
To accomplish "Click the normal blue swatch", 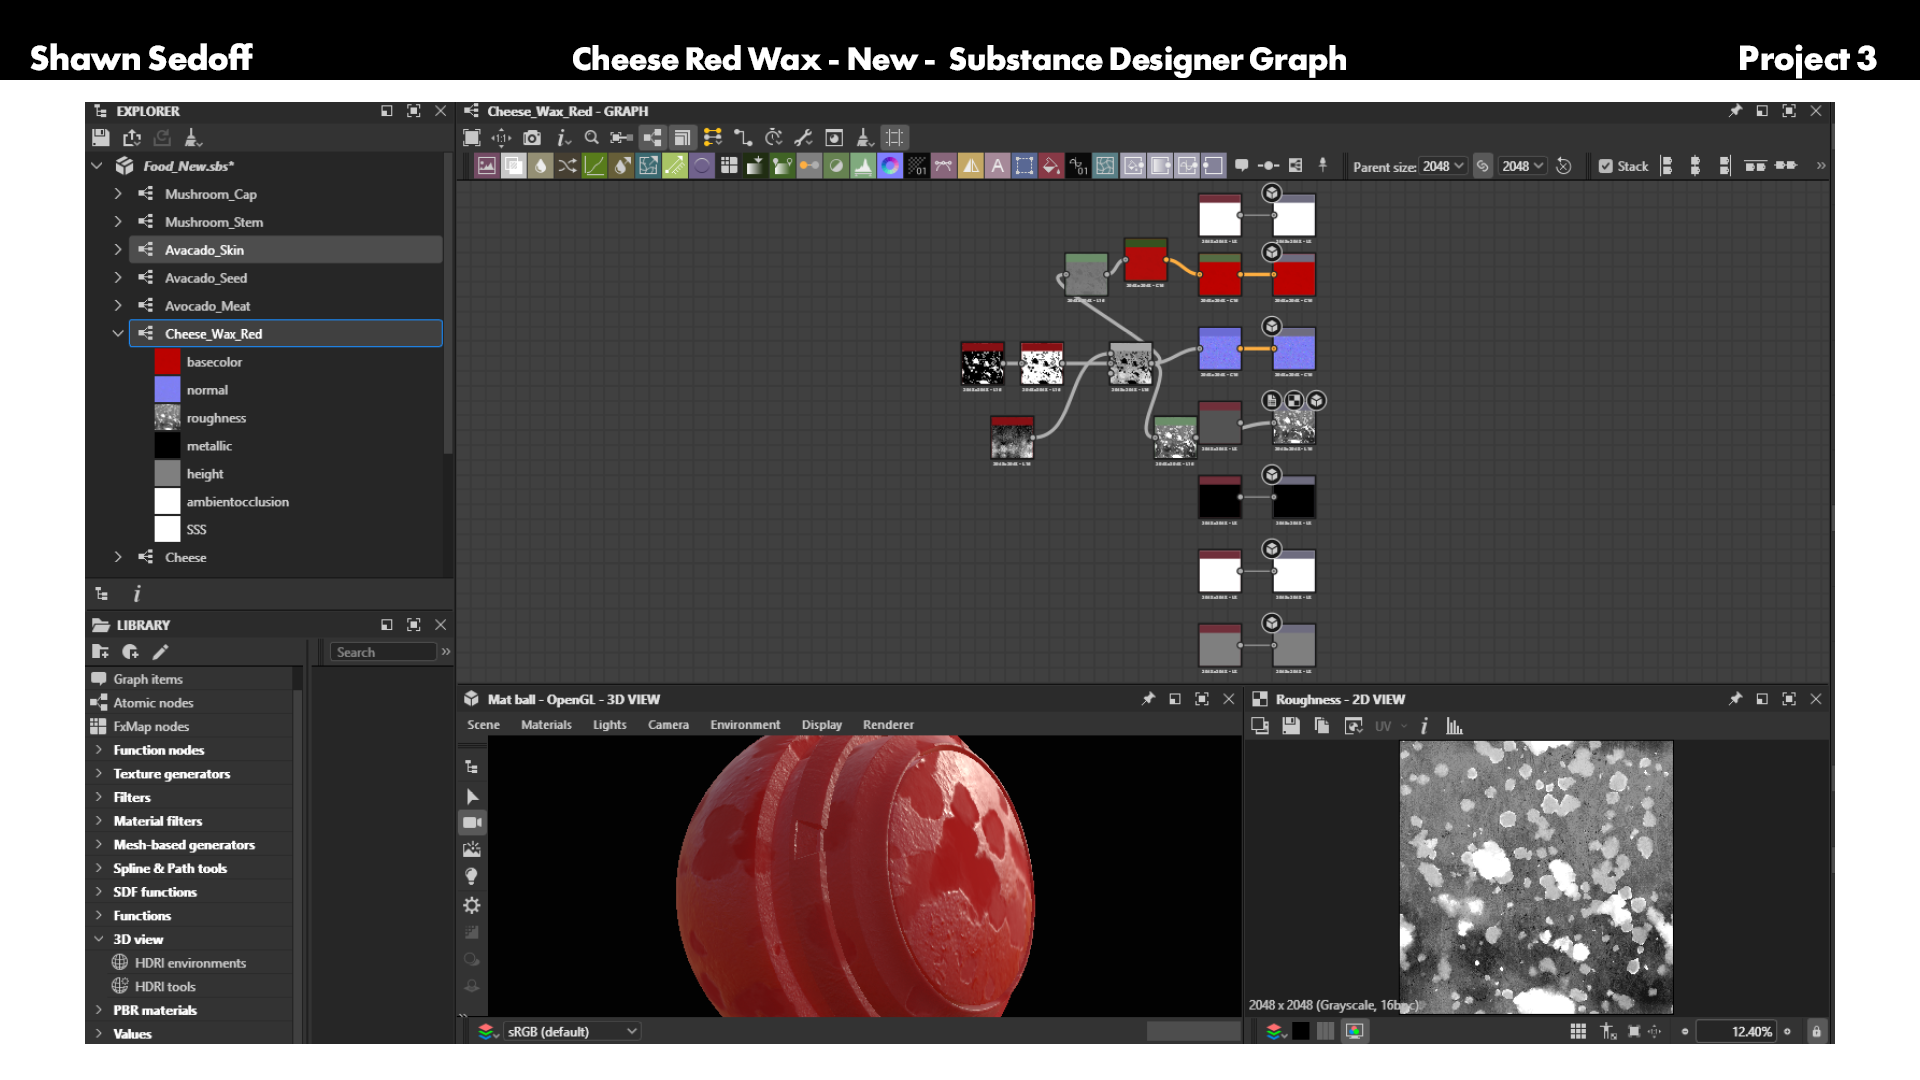I will click(168, 390).
